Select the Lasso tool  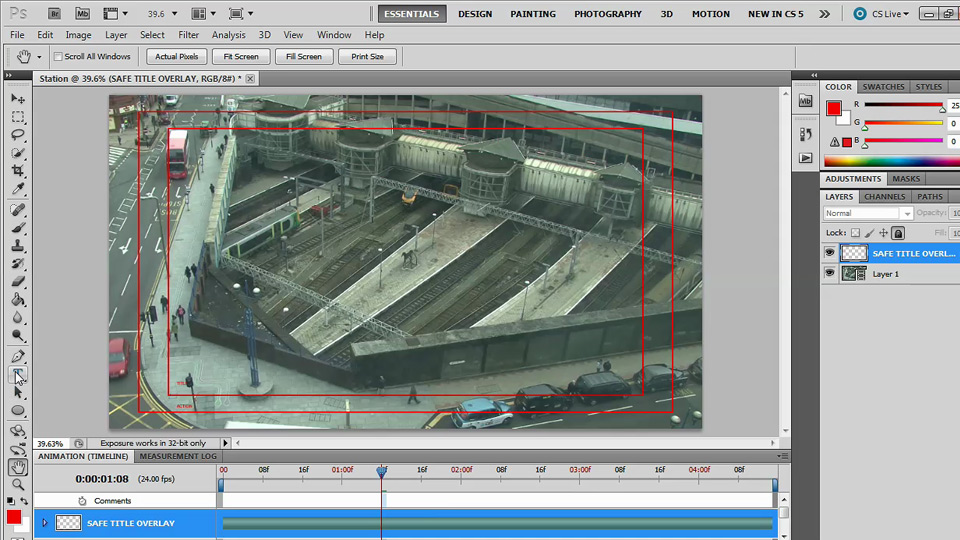(18, 135)
